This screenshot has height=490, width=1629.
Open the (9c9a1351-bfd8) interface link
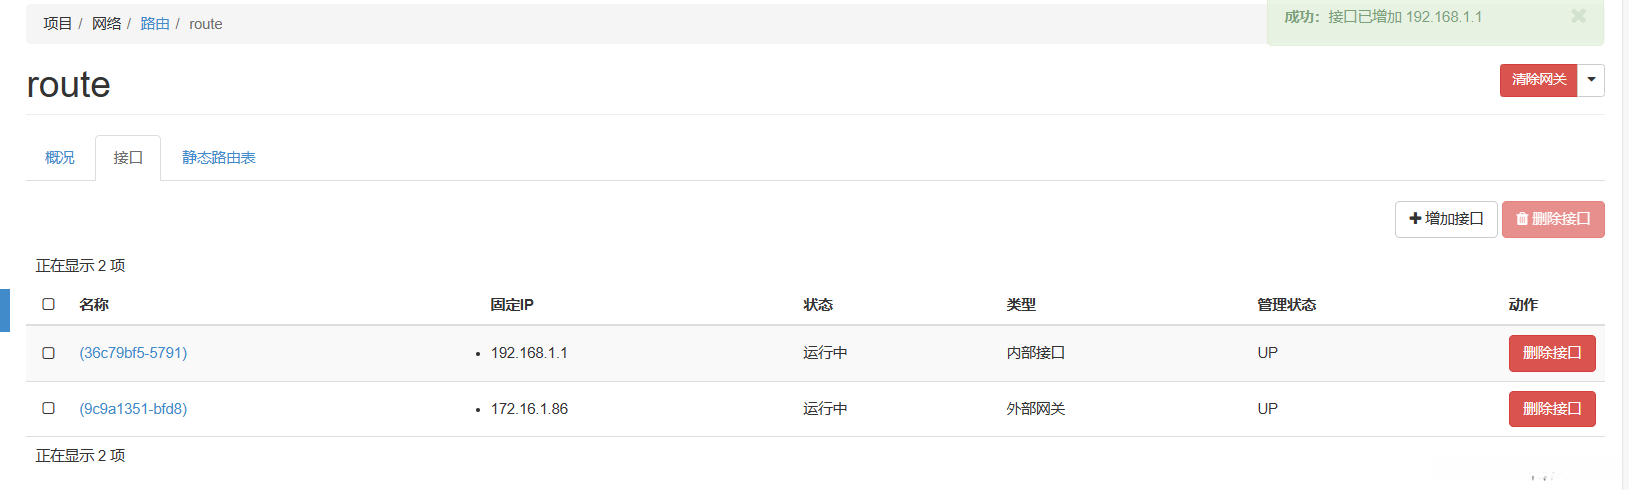click(x=133, y=409)
